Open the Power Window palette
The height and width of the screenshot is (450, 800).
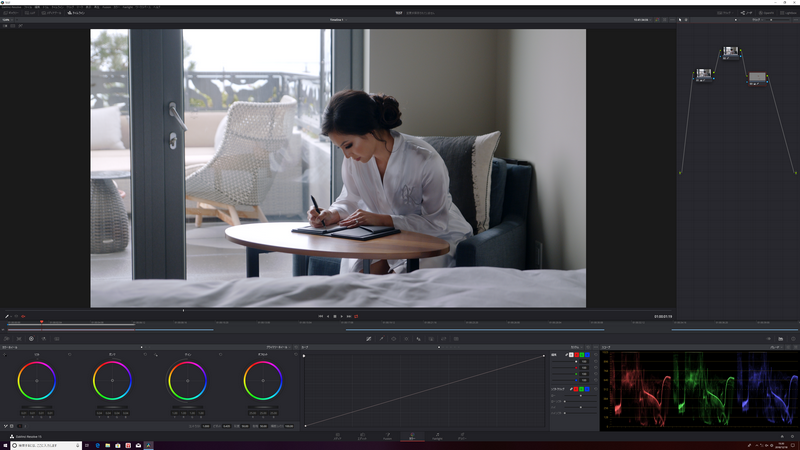393,339
